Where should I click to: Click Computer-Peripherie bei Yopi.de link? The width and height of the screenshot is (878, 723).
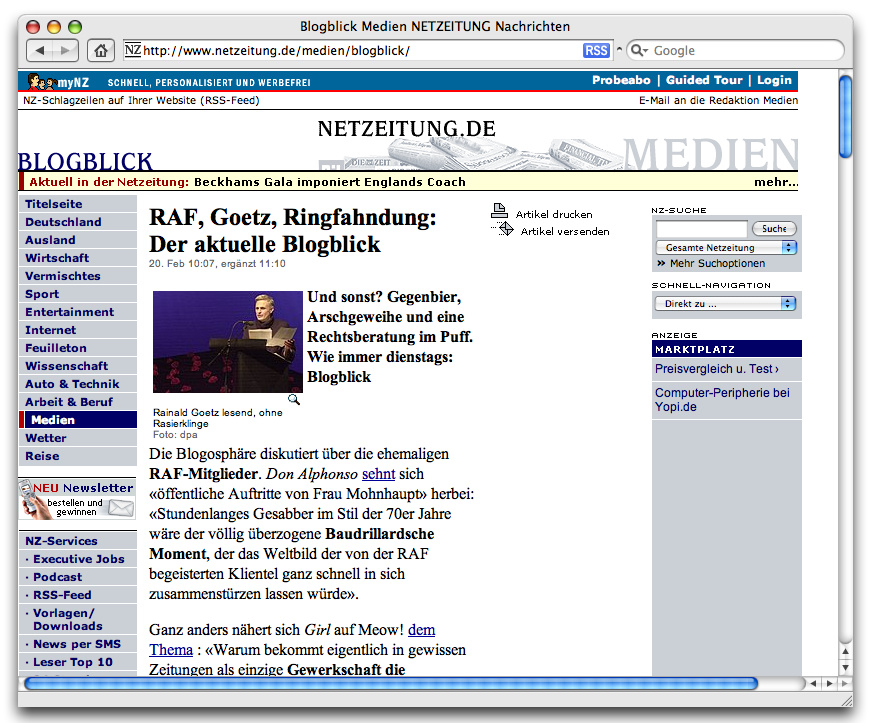722,399
